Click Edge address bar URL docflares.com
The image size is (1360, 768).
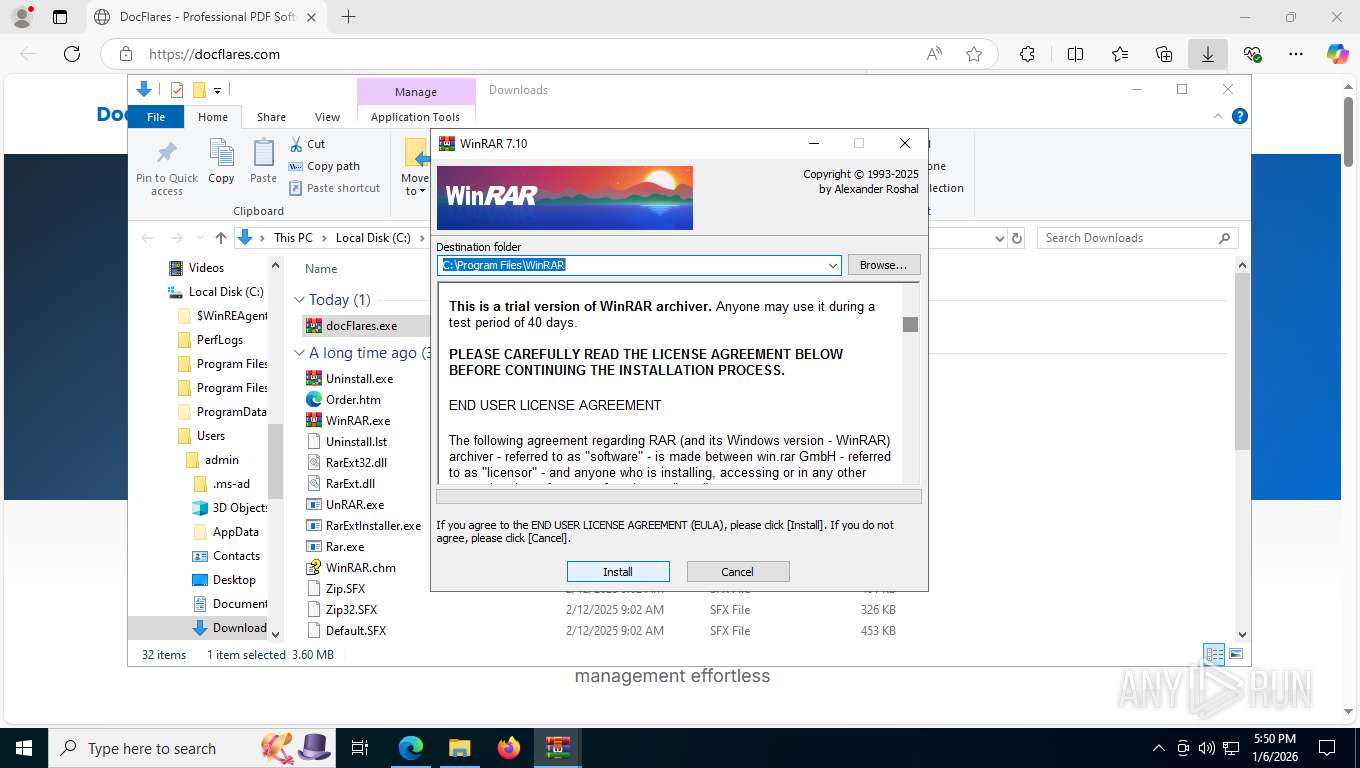(x=214, y=54)
